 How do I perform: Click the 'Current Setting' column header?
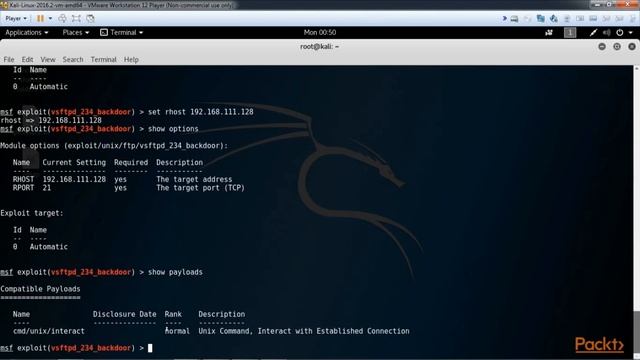click(74, 162)
